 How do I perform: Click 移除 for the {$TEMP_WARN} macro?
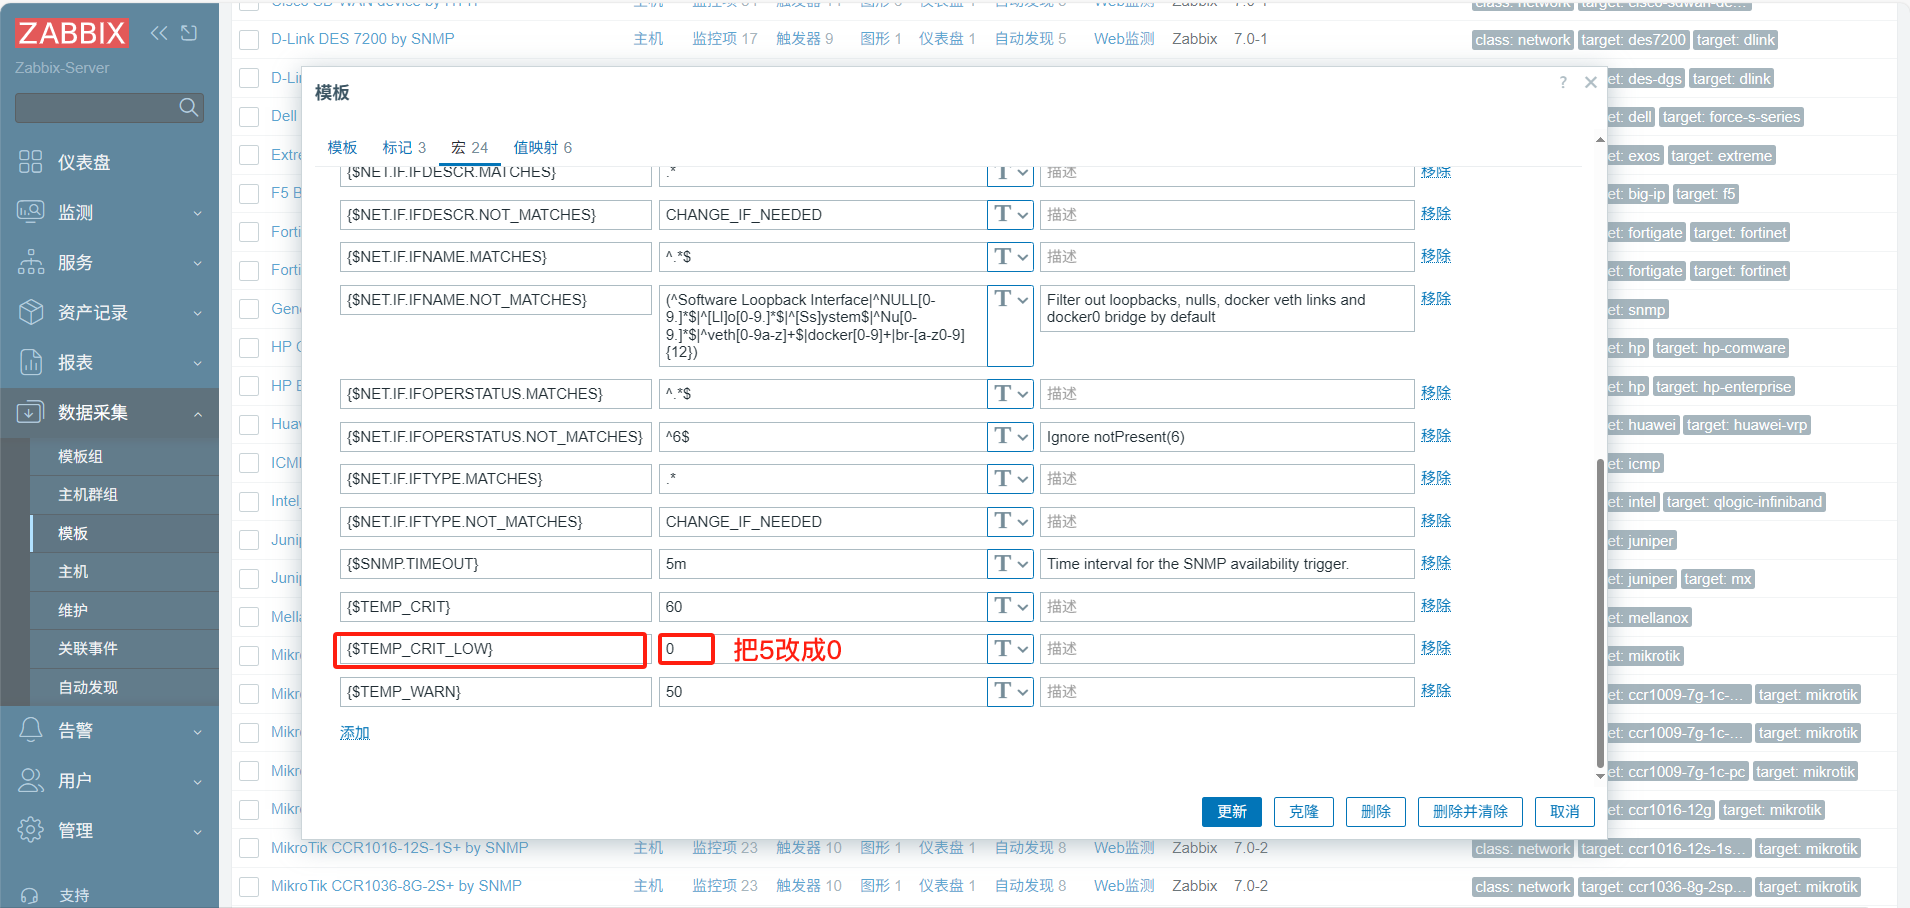1436,691
